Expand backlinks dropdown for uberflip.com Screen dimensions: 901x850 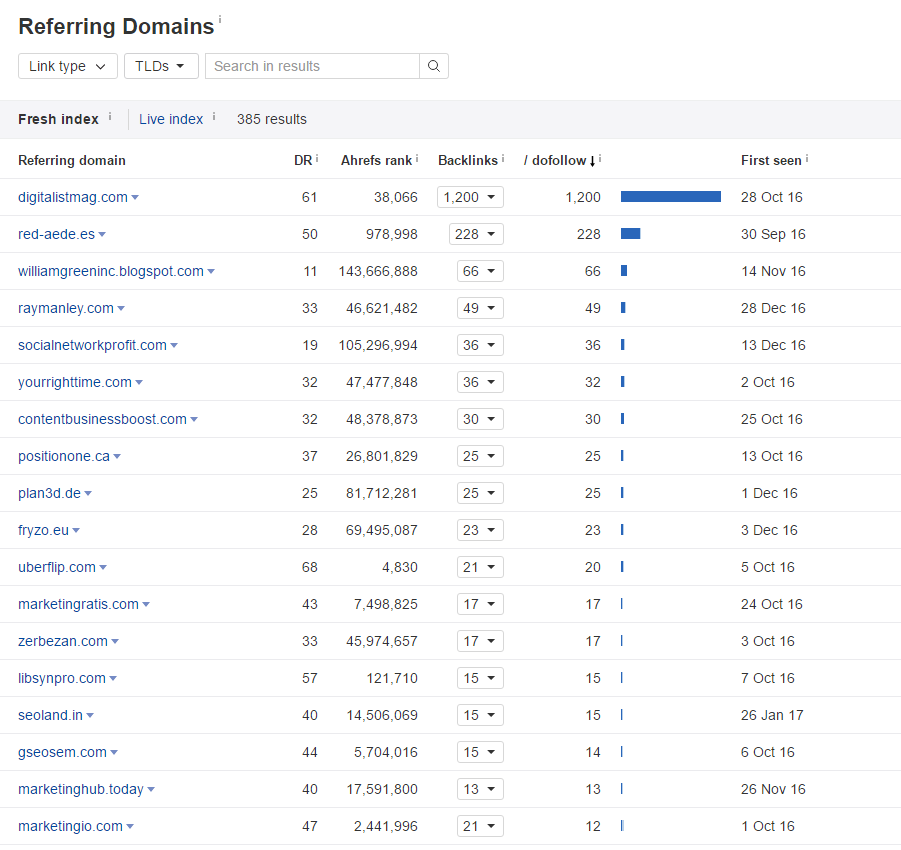480,567
